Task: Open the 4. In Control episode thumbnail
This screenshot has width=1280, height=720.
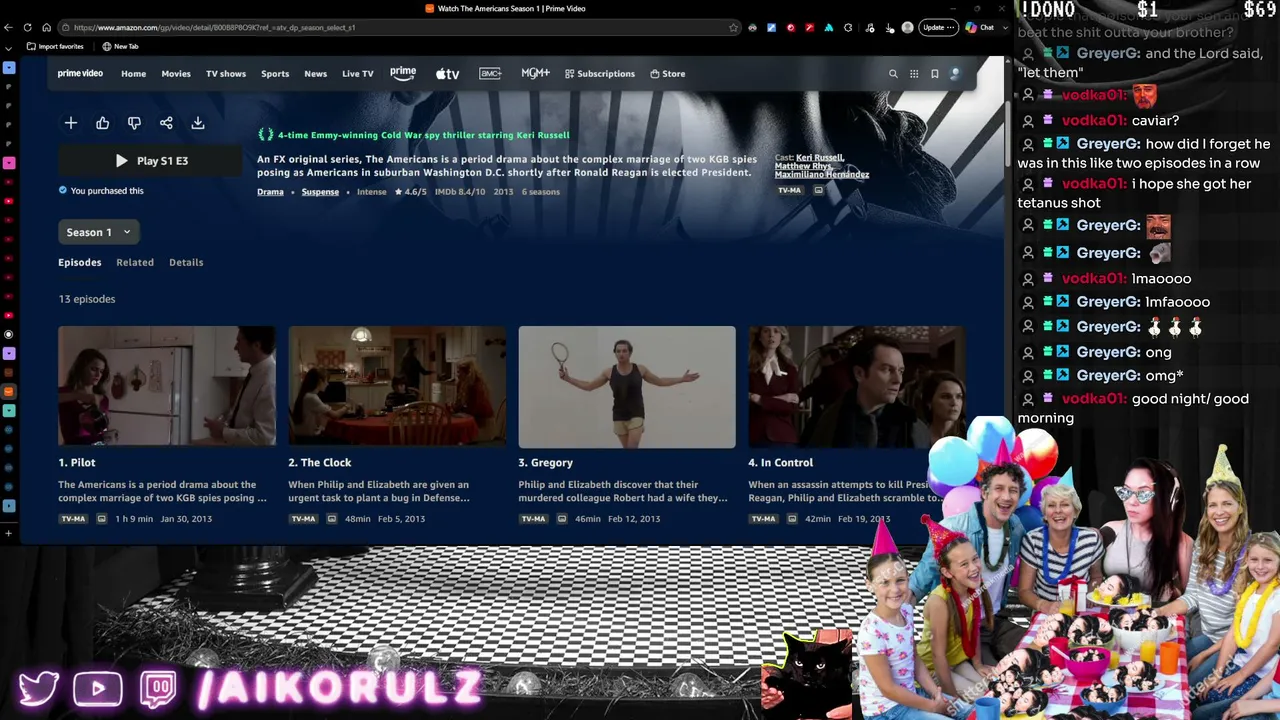Action: (x=857, y=386)
